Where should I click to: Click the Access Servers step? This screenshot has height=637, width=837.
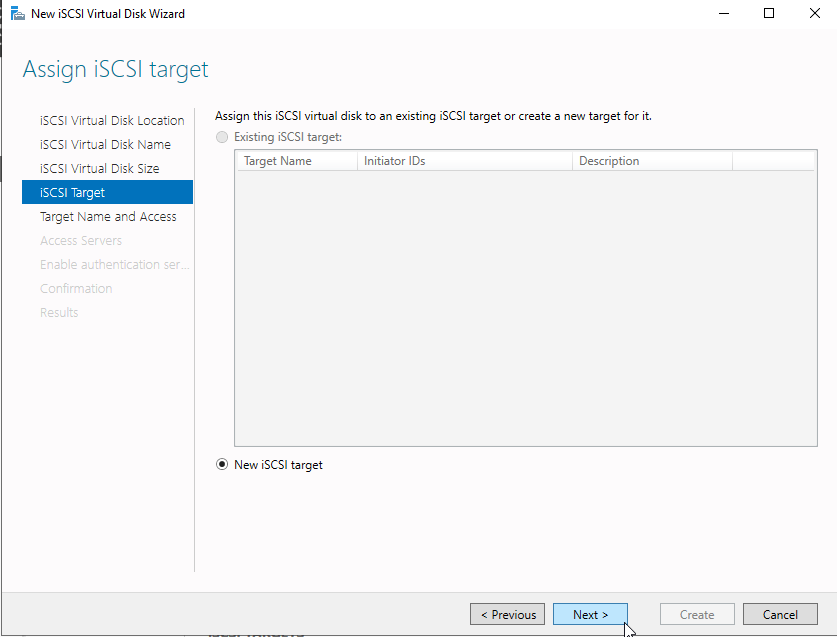(x=81, y=241)
